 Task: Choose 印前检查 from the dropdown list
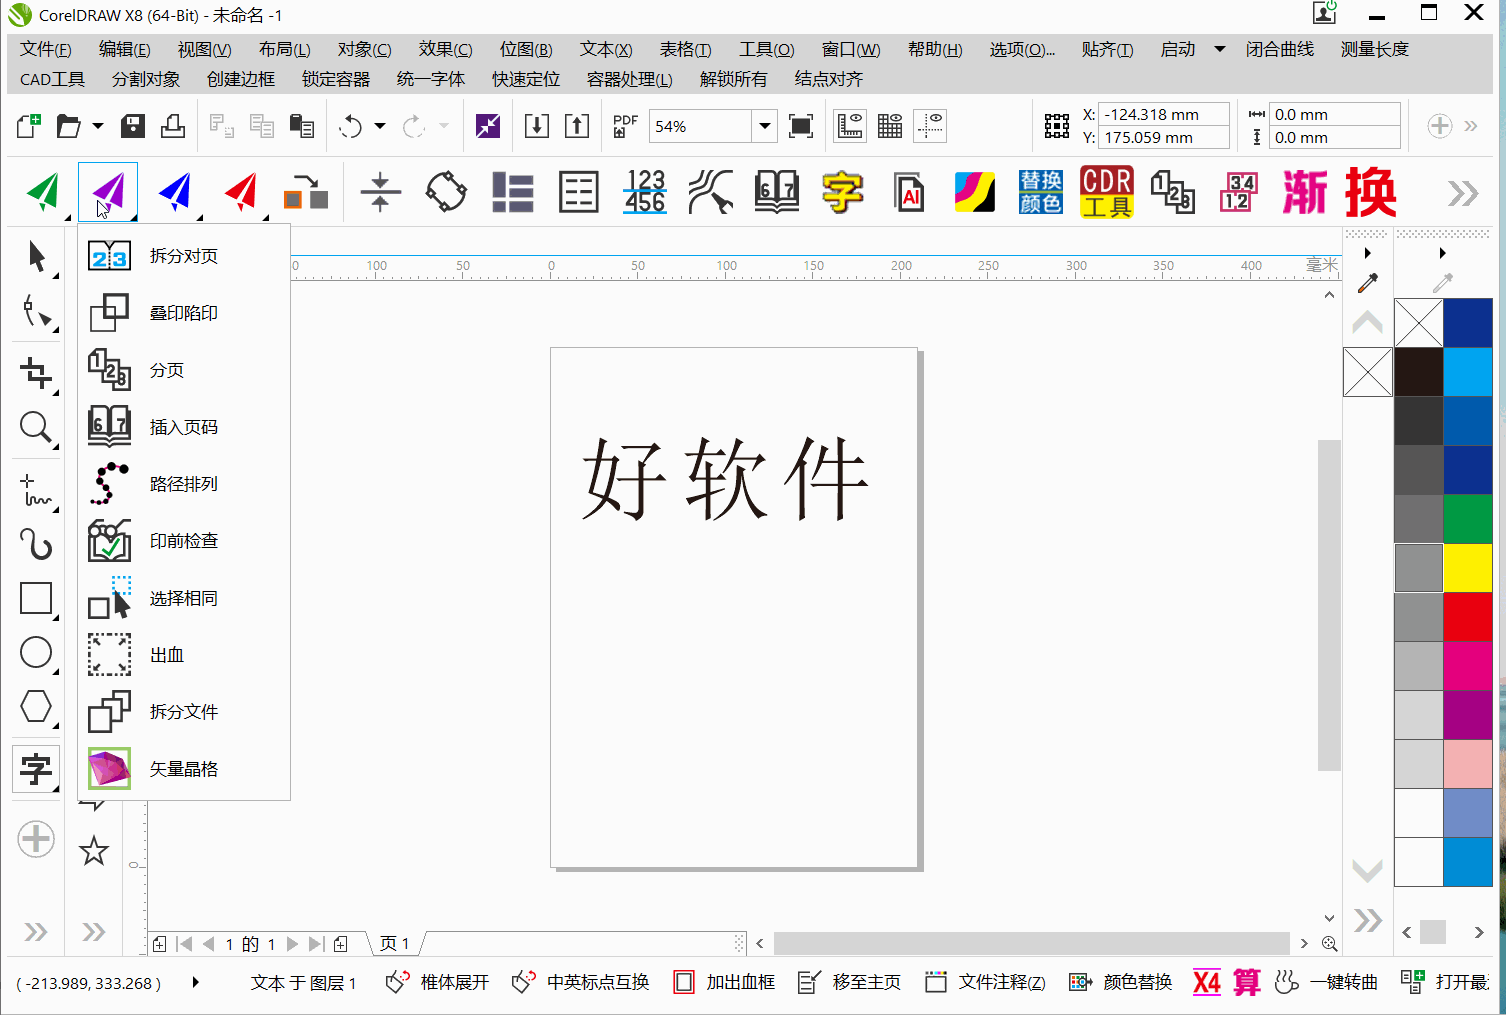[x=184, y=541]
